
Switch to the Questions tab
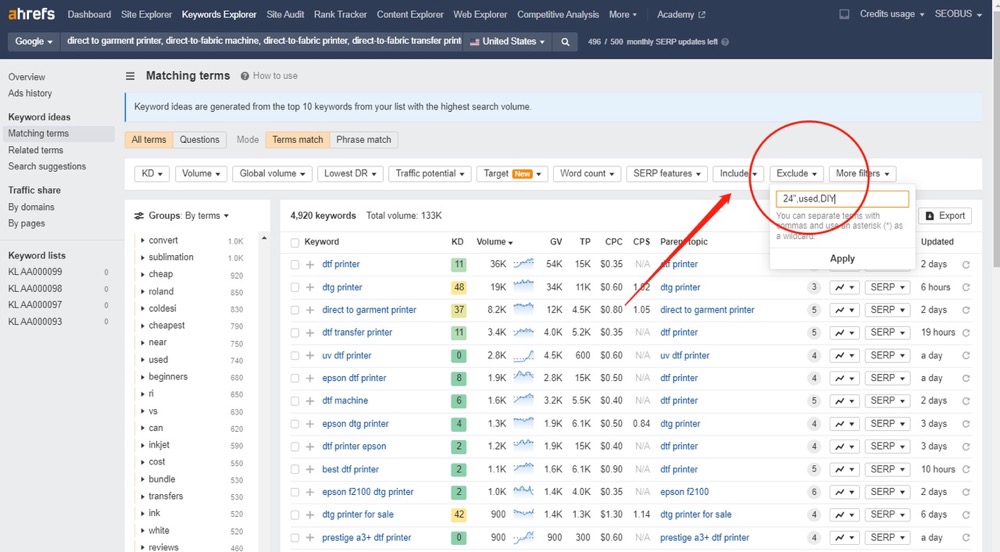coord(200,140)
